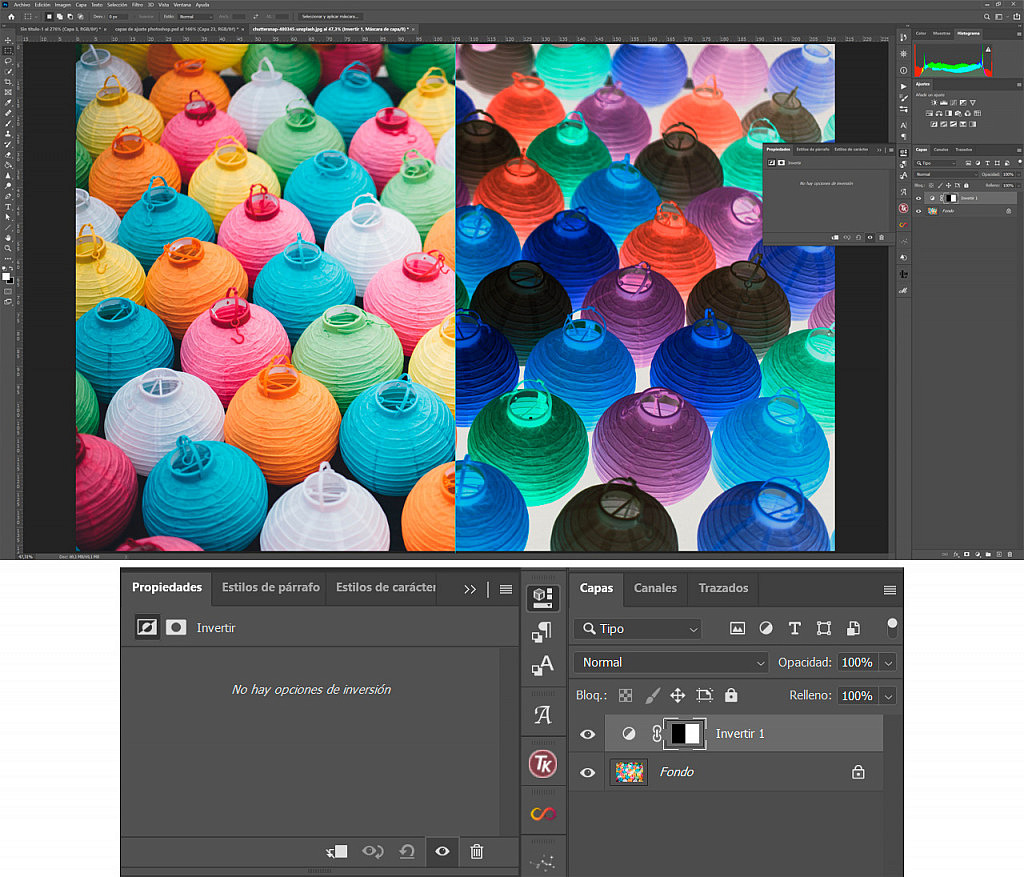Click the lock icon on the Fondo layer
The image size is (1024, 877).
click(858, 771)
